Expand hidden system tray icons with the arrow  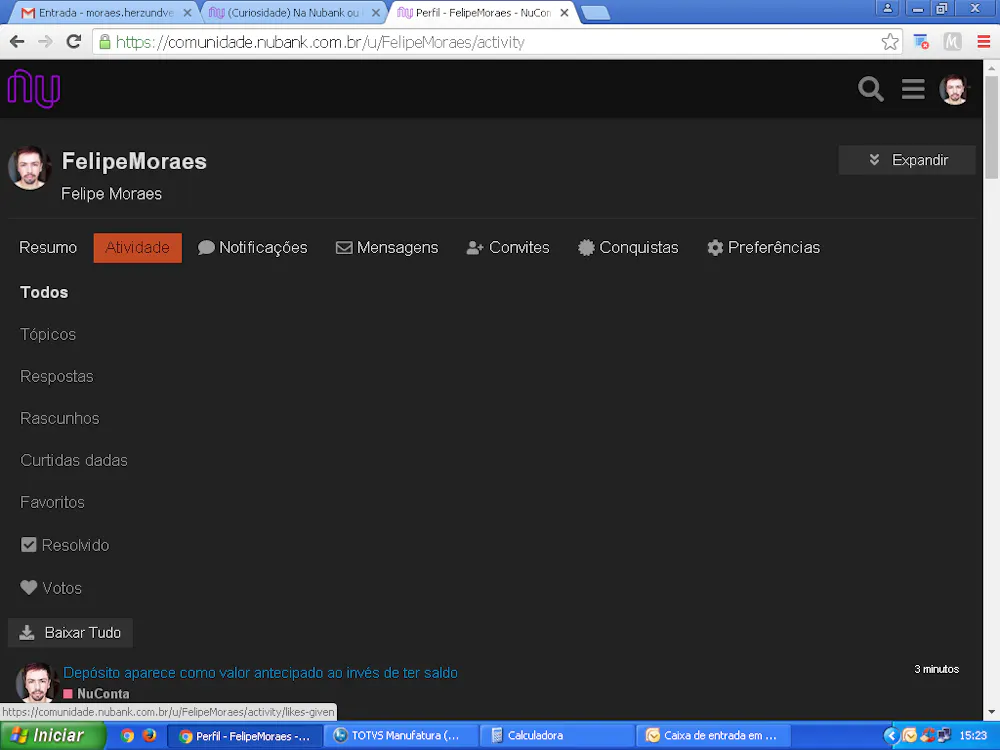(x=891, y=736)
